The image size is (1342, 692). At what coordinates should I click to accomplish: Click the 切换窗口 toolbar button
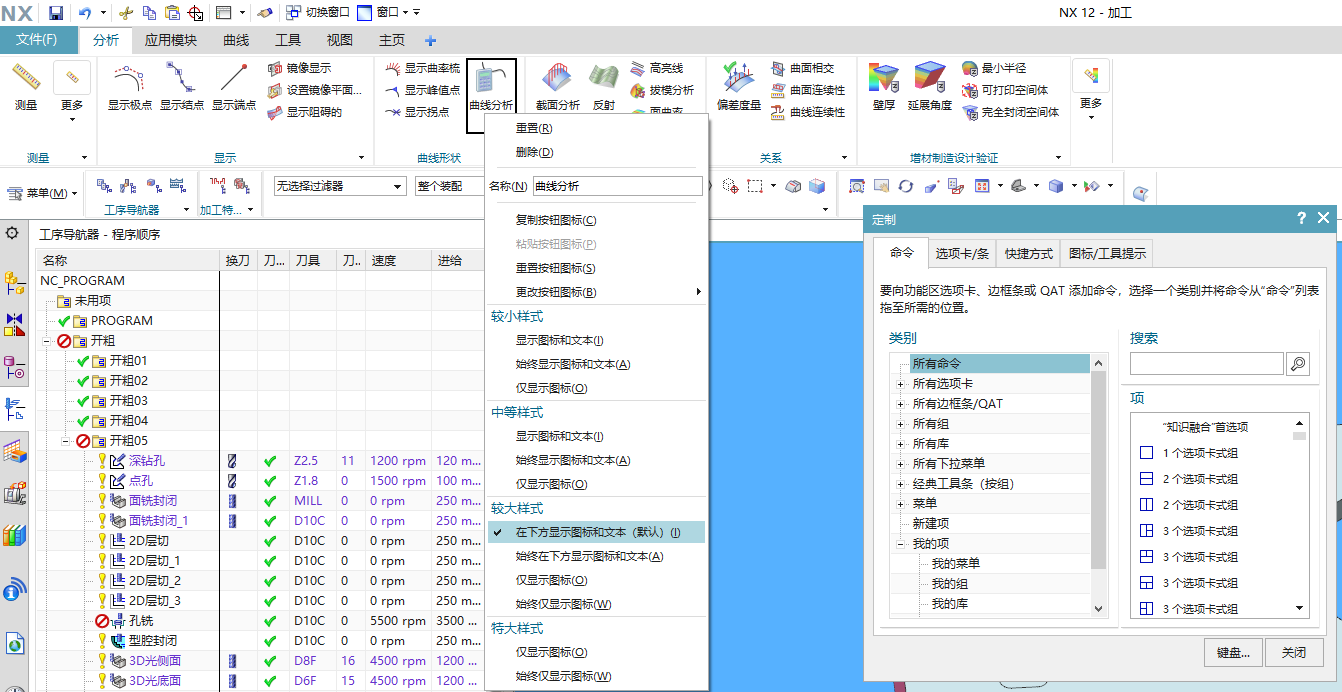318,13
